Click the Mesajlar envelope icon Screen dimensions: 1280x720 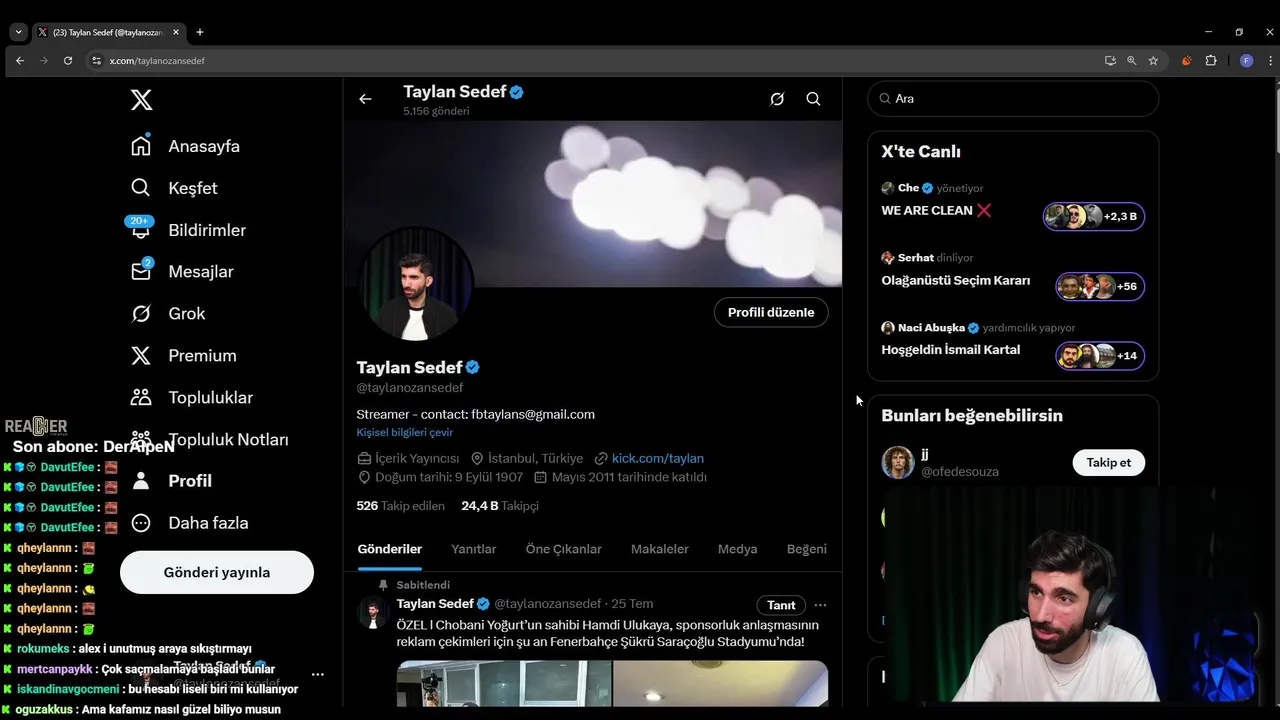pyautogui.click(x=141, y=272)
